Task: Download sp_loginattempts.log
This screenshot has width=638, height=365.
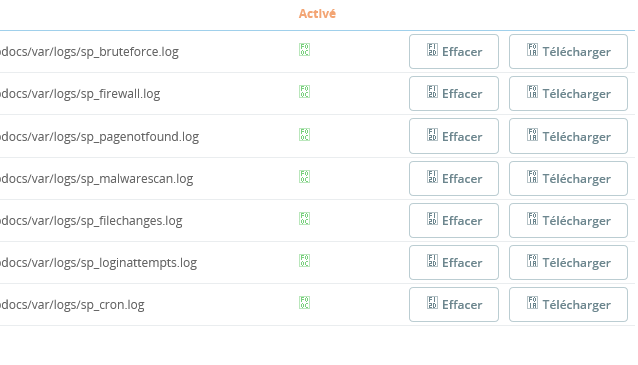Action: tap(568, 262)
